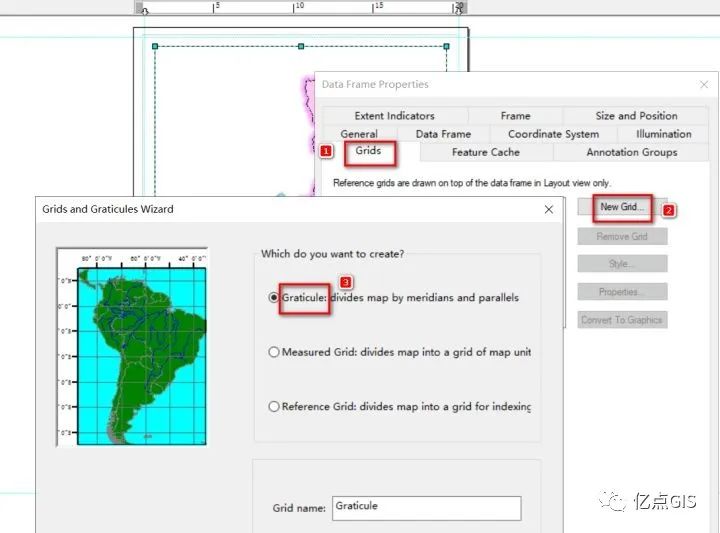Click the 10 mark on the horizontal ruler
Viewport: 720px width, 533px height.
pyautogui.click(x=298, y=6)
